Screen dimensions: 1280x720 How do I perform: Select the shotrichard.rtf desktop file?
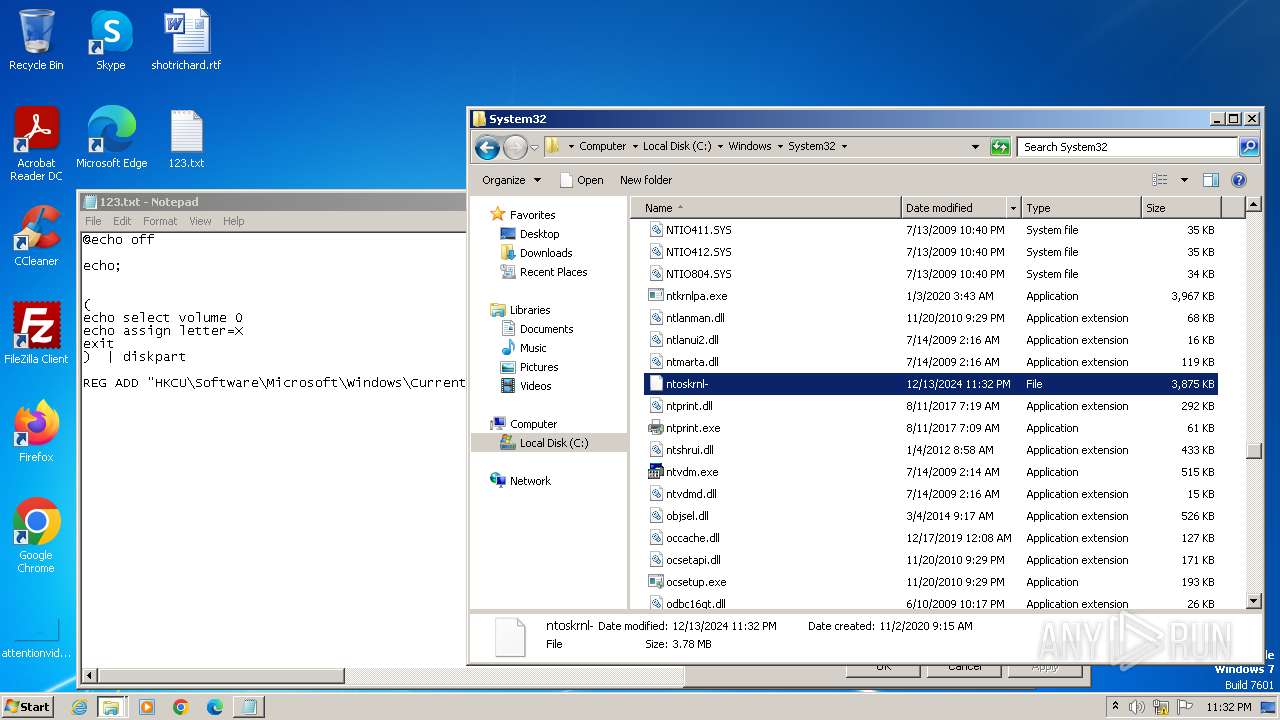[x=186, y=40]
